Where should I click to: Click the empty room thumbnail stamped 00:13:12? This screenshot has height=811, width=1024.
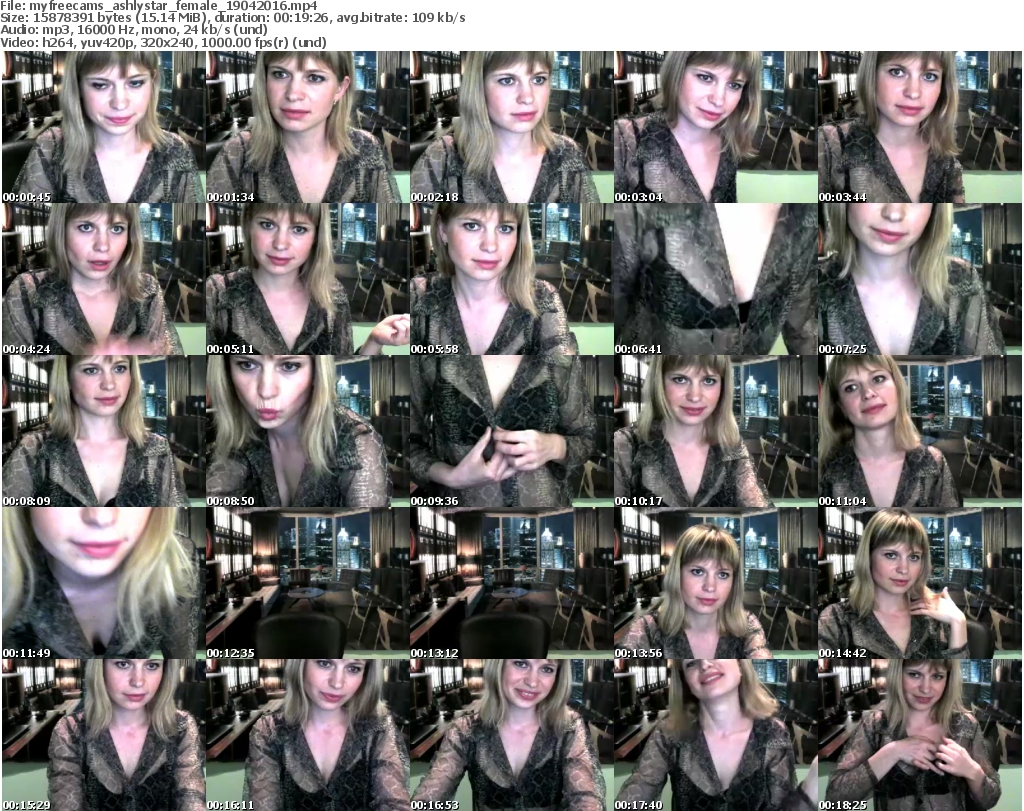tap(511, 583)
